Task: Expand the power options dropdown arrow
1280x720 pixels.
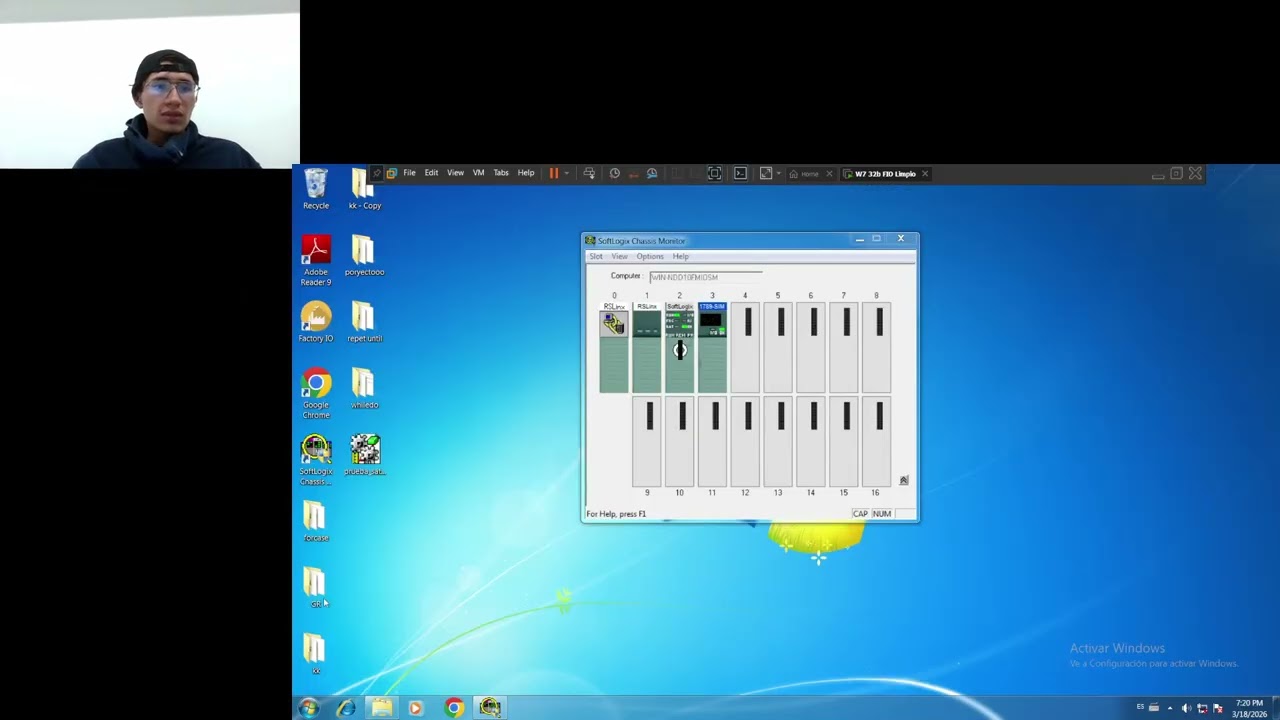Action: click(x=566, y=174)
